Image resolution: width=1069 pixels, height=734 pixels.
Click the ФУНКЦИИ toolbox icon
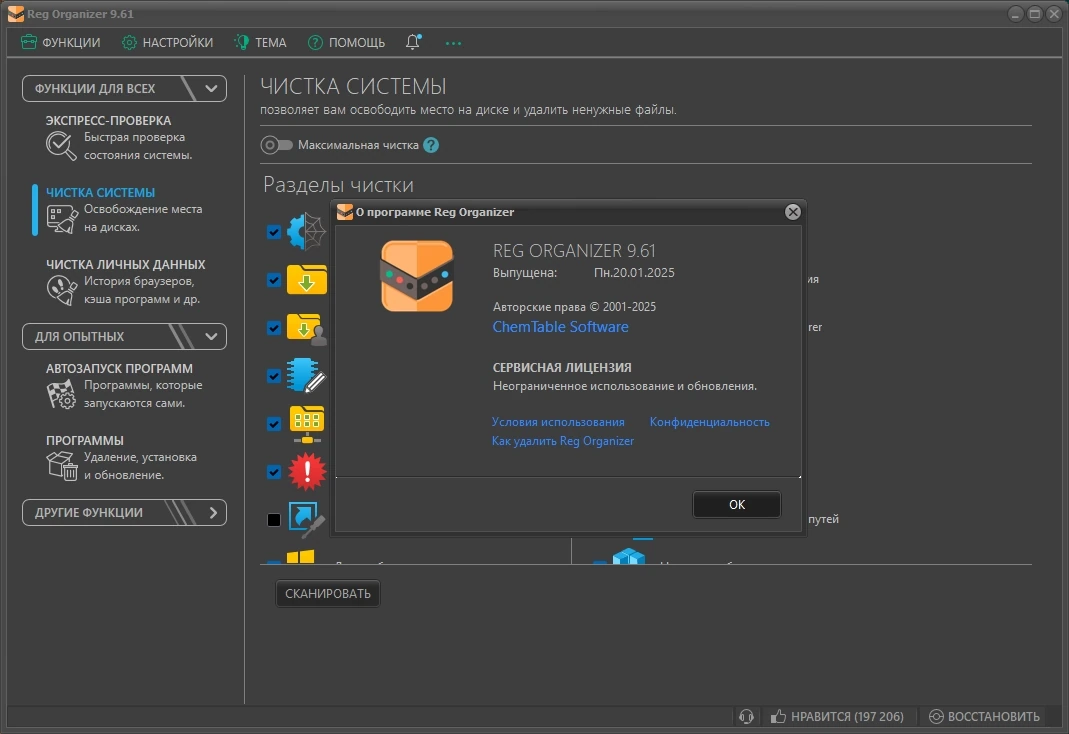pyautogui.click(x=29, y=42)
